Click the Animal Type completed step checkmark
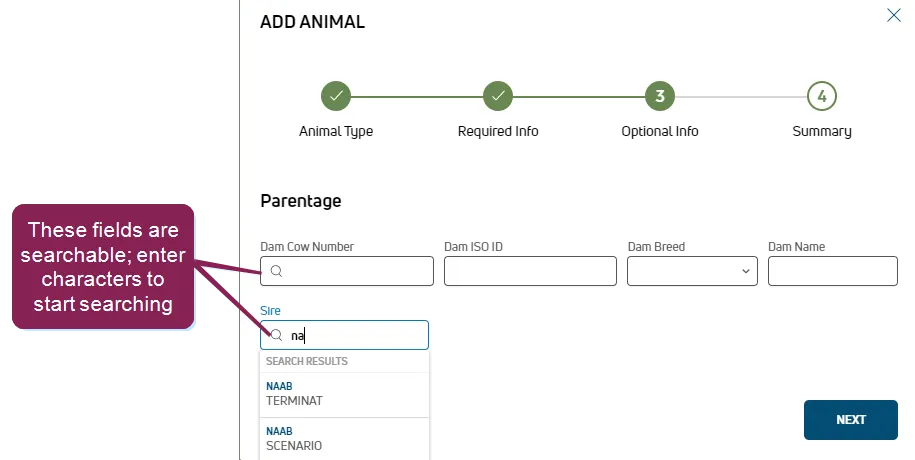The height and width of the screenshot is (460, 915). [336, 96]
